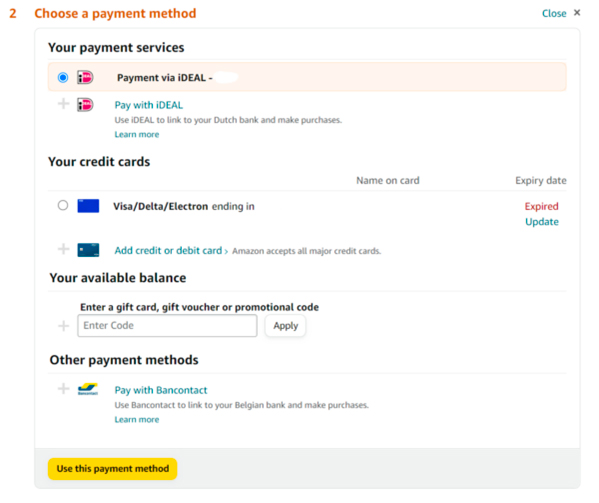Image resolution: width=599 pixels, height=503 pixels.
Task: Click Update for the expired card
Action: point(542,222)
